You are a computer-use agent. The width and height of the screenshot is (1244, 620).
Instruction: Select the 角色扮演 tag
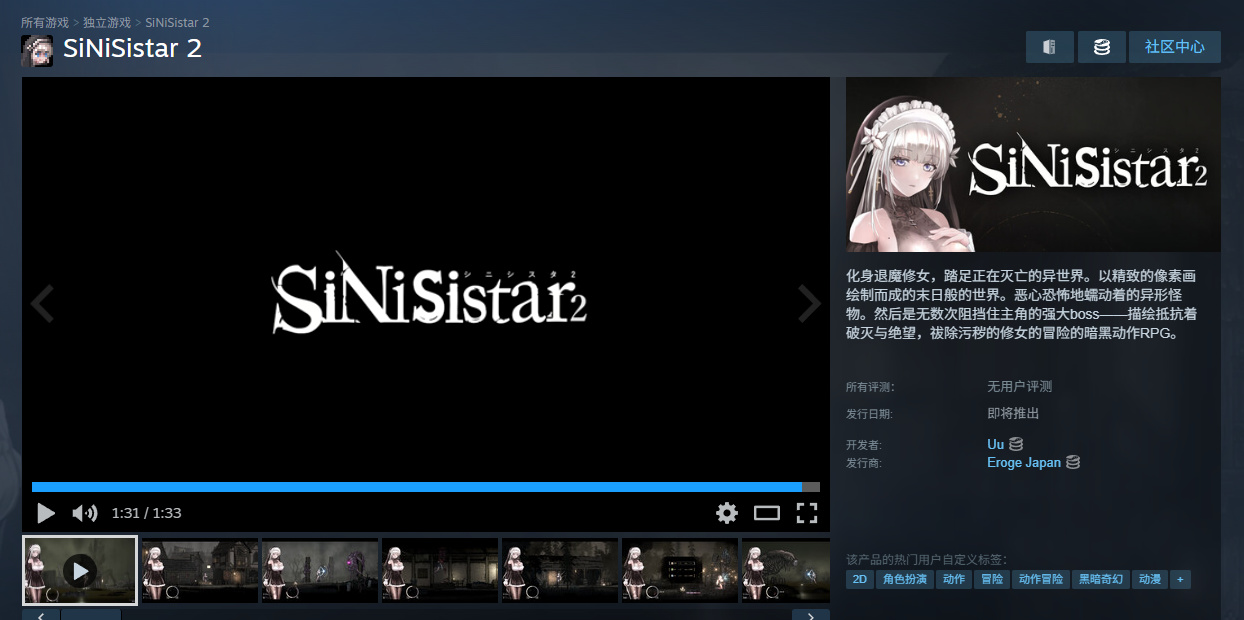905,579
